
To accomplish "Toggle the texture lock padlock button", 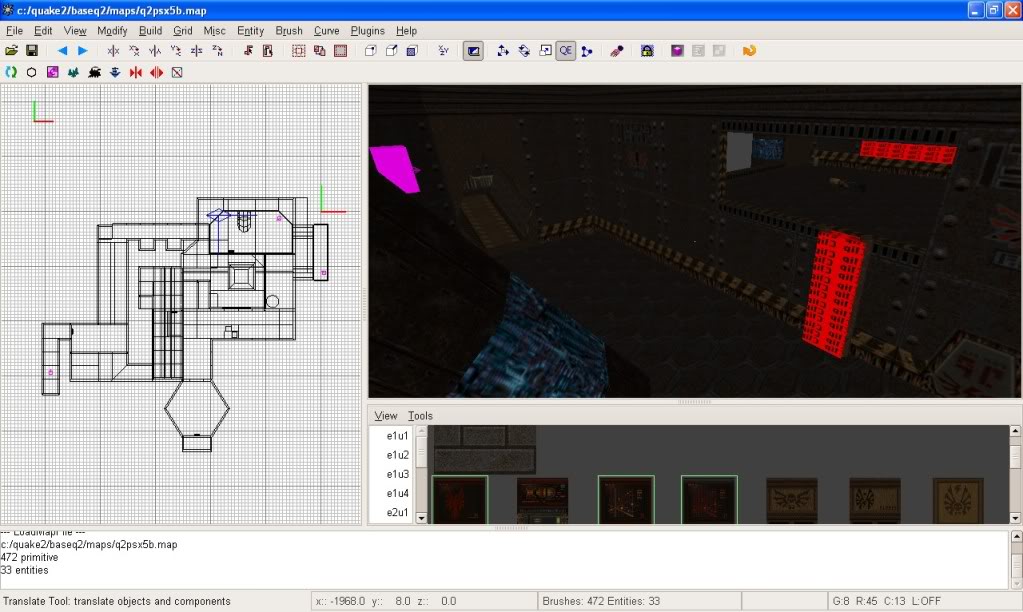I will (647, 50).
